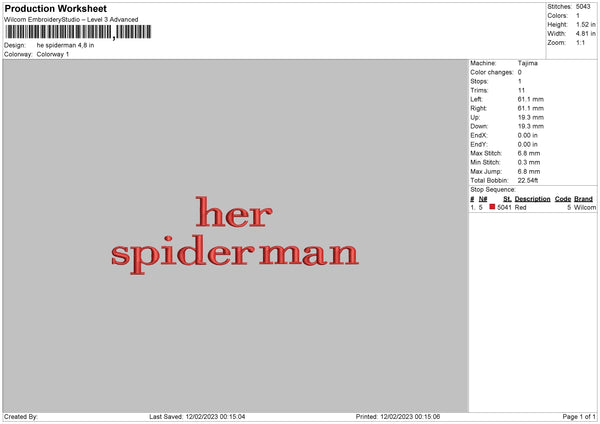Click the barcode at the top

click(78, 32)
